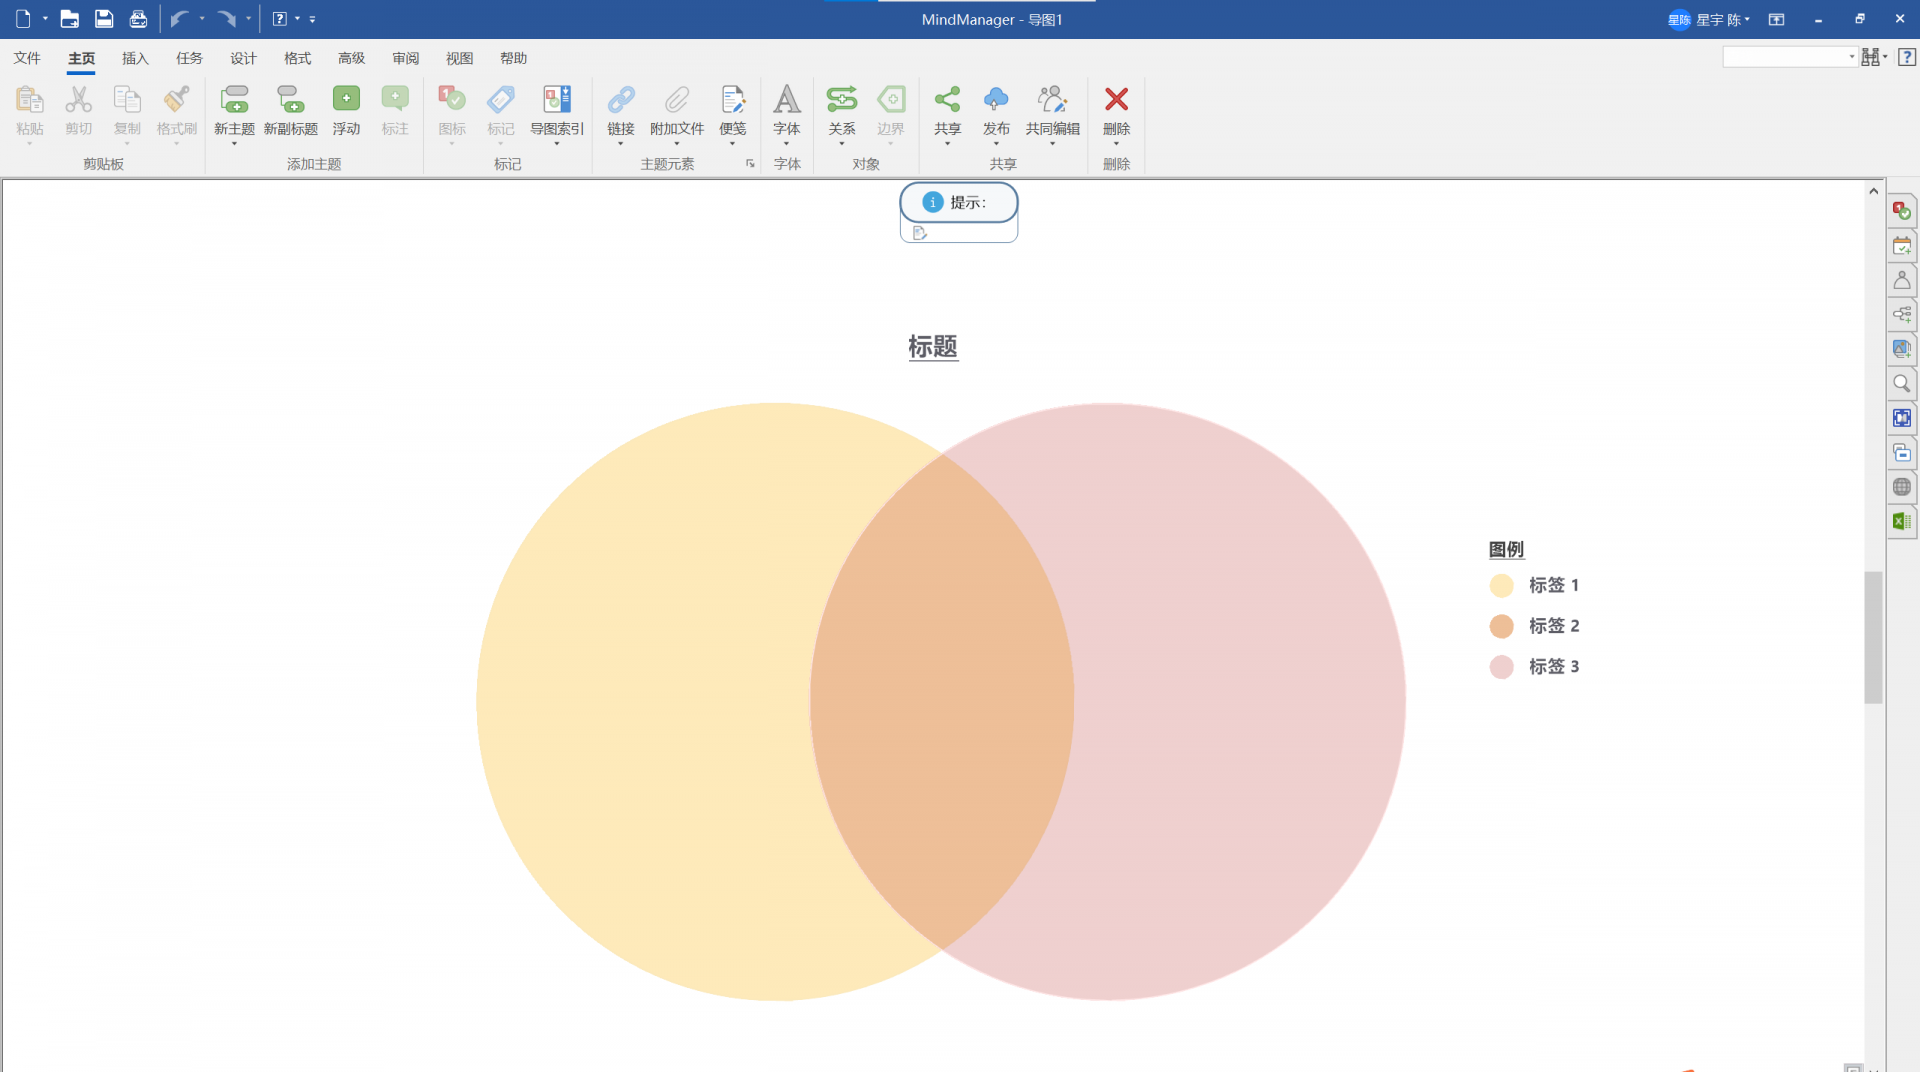The image size is (1920, 1072).
Task: Select the 标签 1 legend label
Action: (1554, 585)
